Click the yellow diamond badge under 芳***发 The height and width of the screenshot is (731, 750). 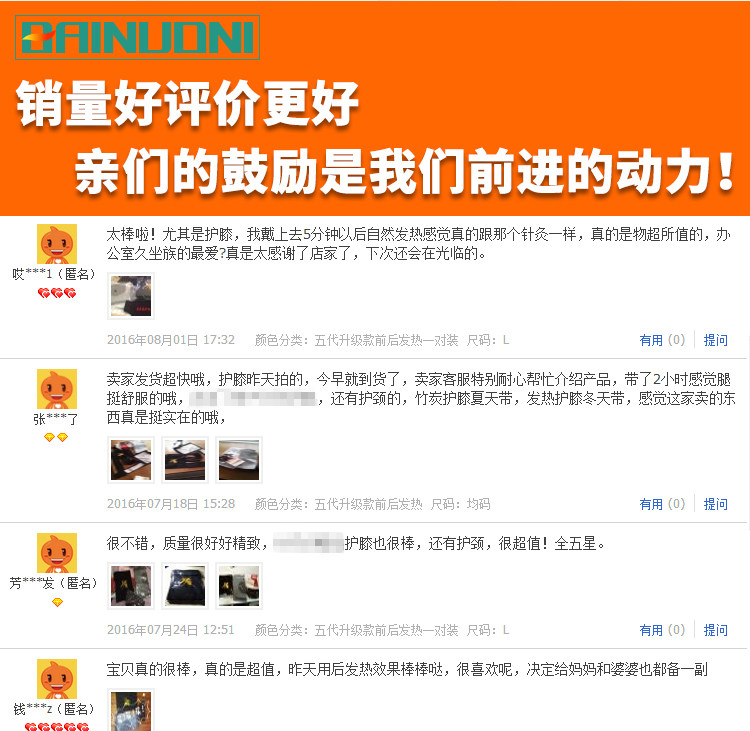[x=57, y=602]
